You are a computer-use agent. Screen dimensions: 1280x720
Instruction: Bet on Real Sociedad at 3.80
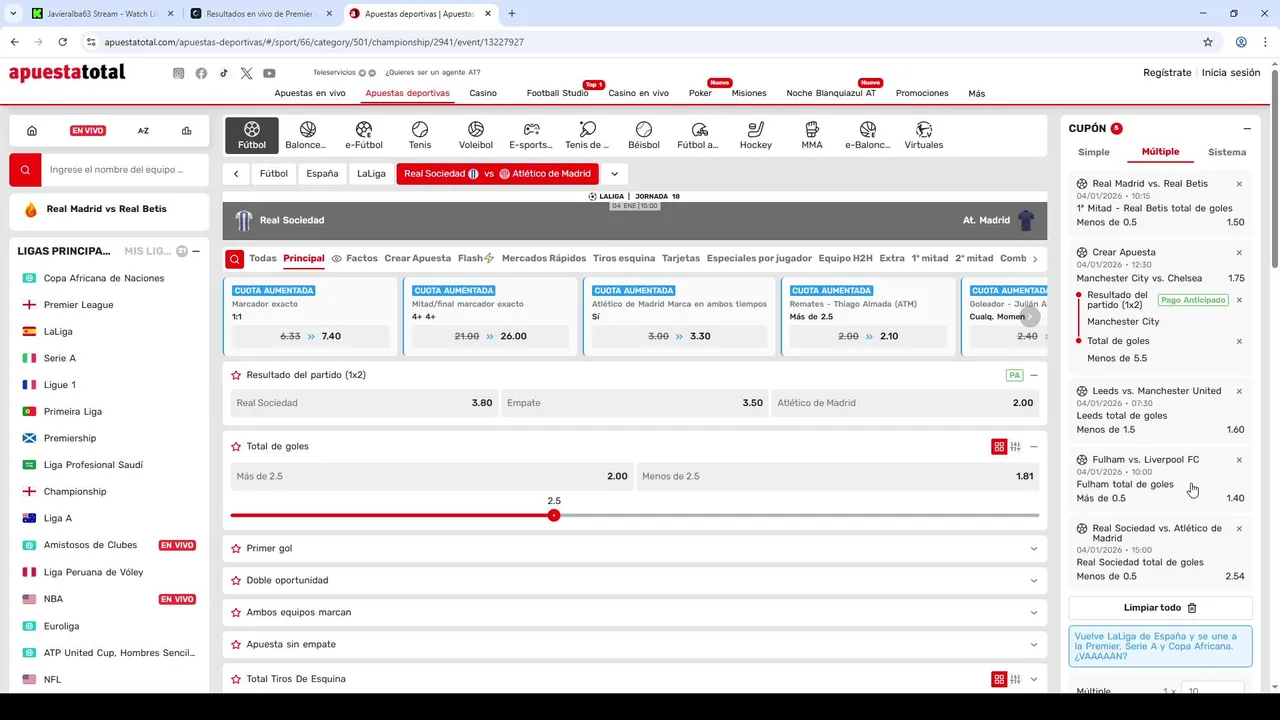pos(364,403)
